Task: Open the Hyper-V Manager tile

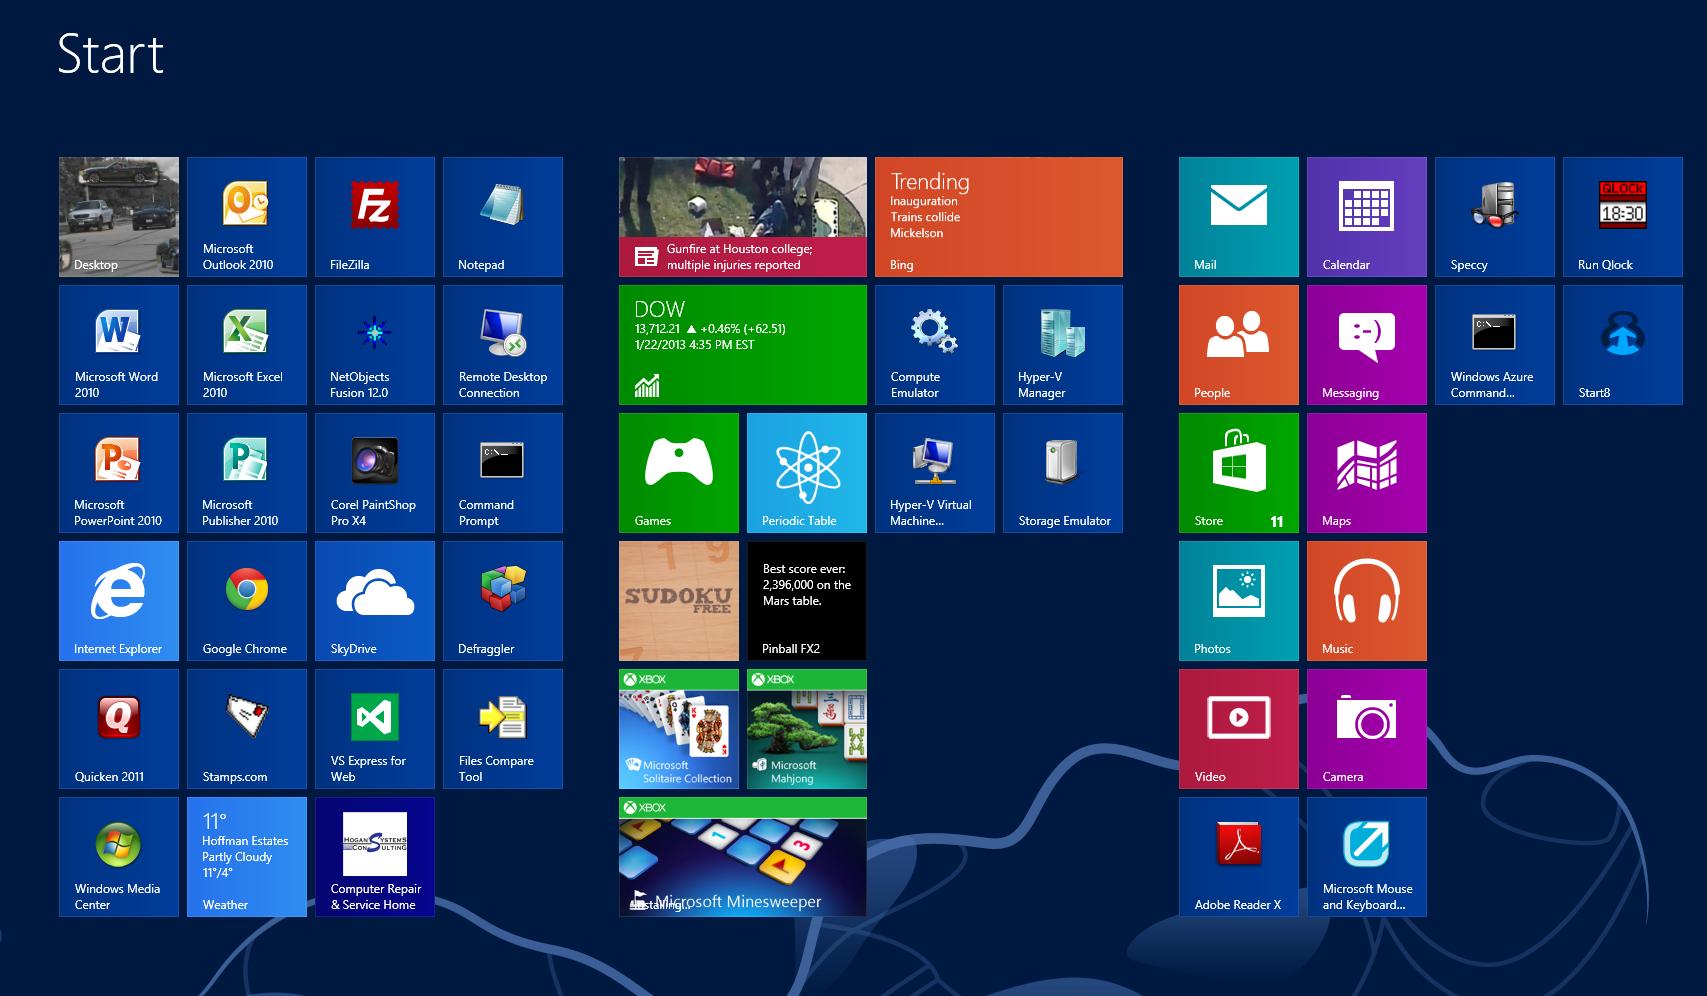Action: pos(1062,344)
